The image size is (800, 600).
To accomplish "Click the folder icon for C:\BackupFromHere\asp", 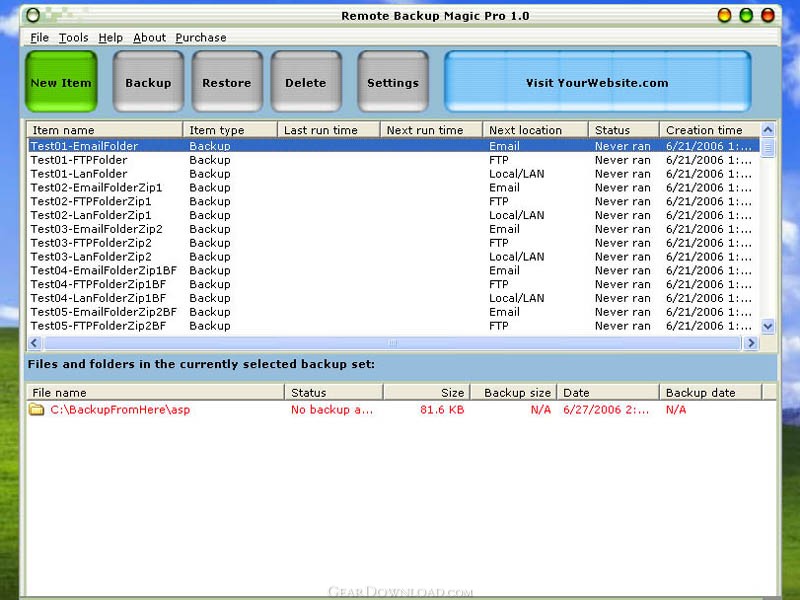I will (37, 410).
